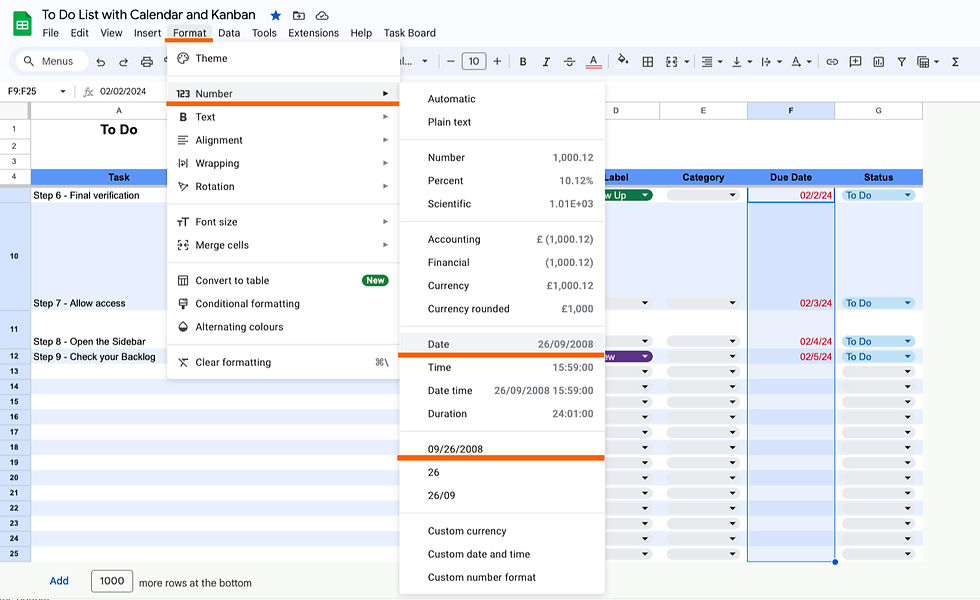Screen dimensions: 980x600
Task: Apply the Date format 26/09/2008
Action: pos(502,344)
